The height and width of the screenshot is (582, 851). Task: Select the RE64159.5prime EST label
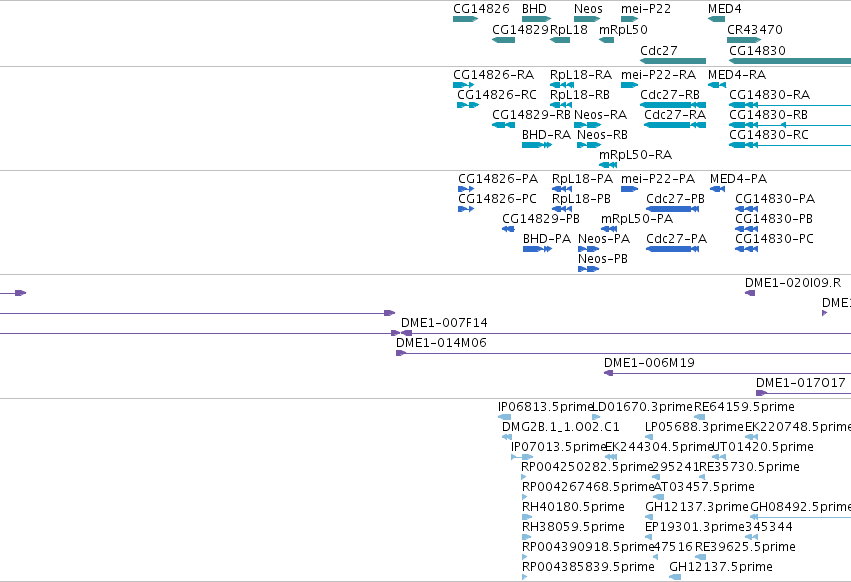pyautogui.click(x=745, y=407)
